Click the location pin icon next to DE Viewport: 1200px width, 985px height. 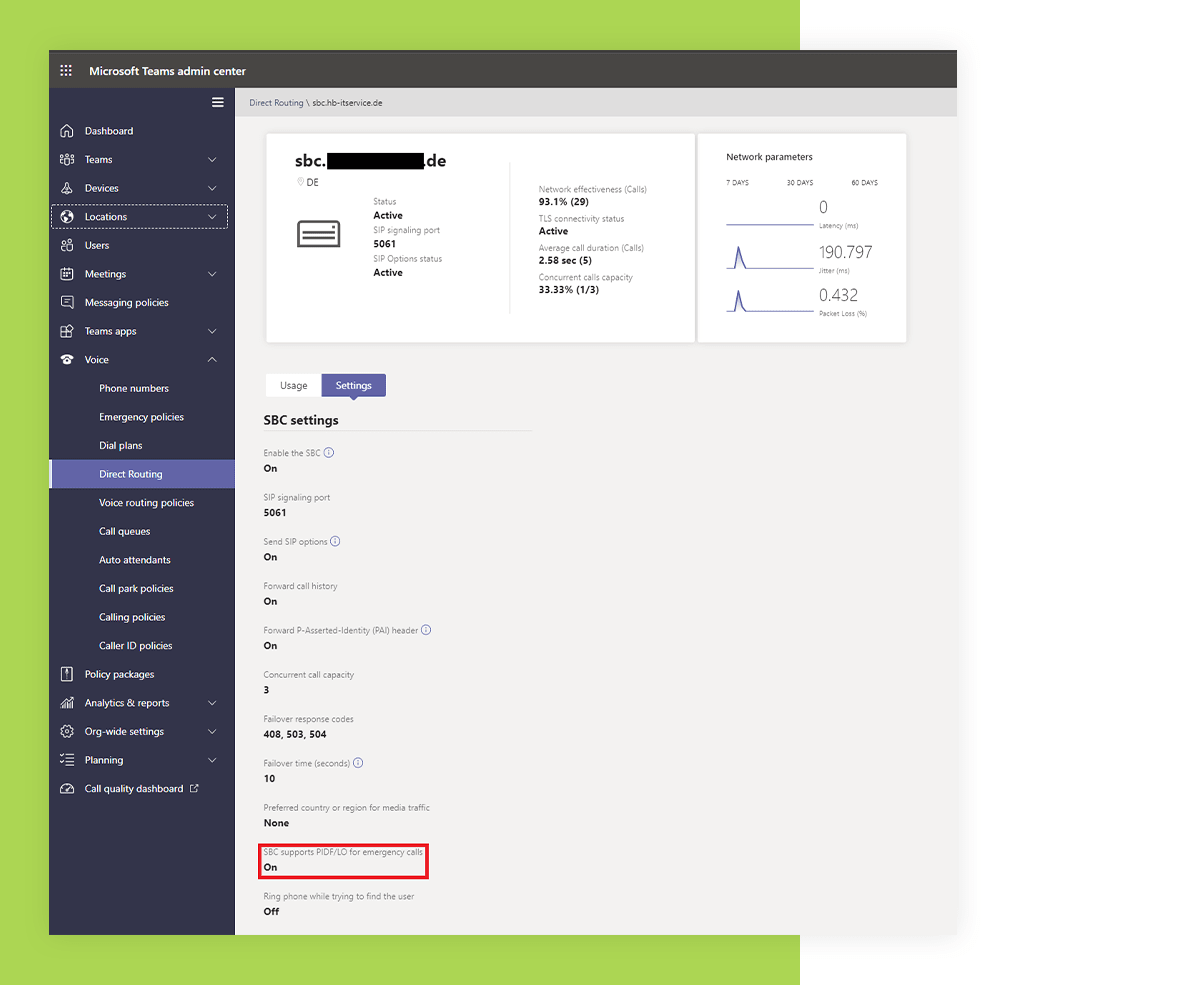point(300,182)
